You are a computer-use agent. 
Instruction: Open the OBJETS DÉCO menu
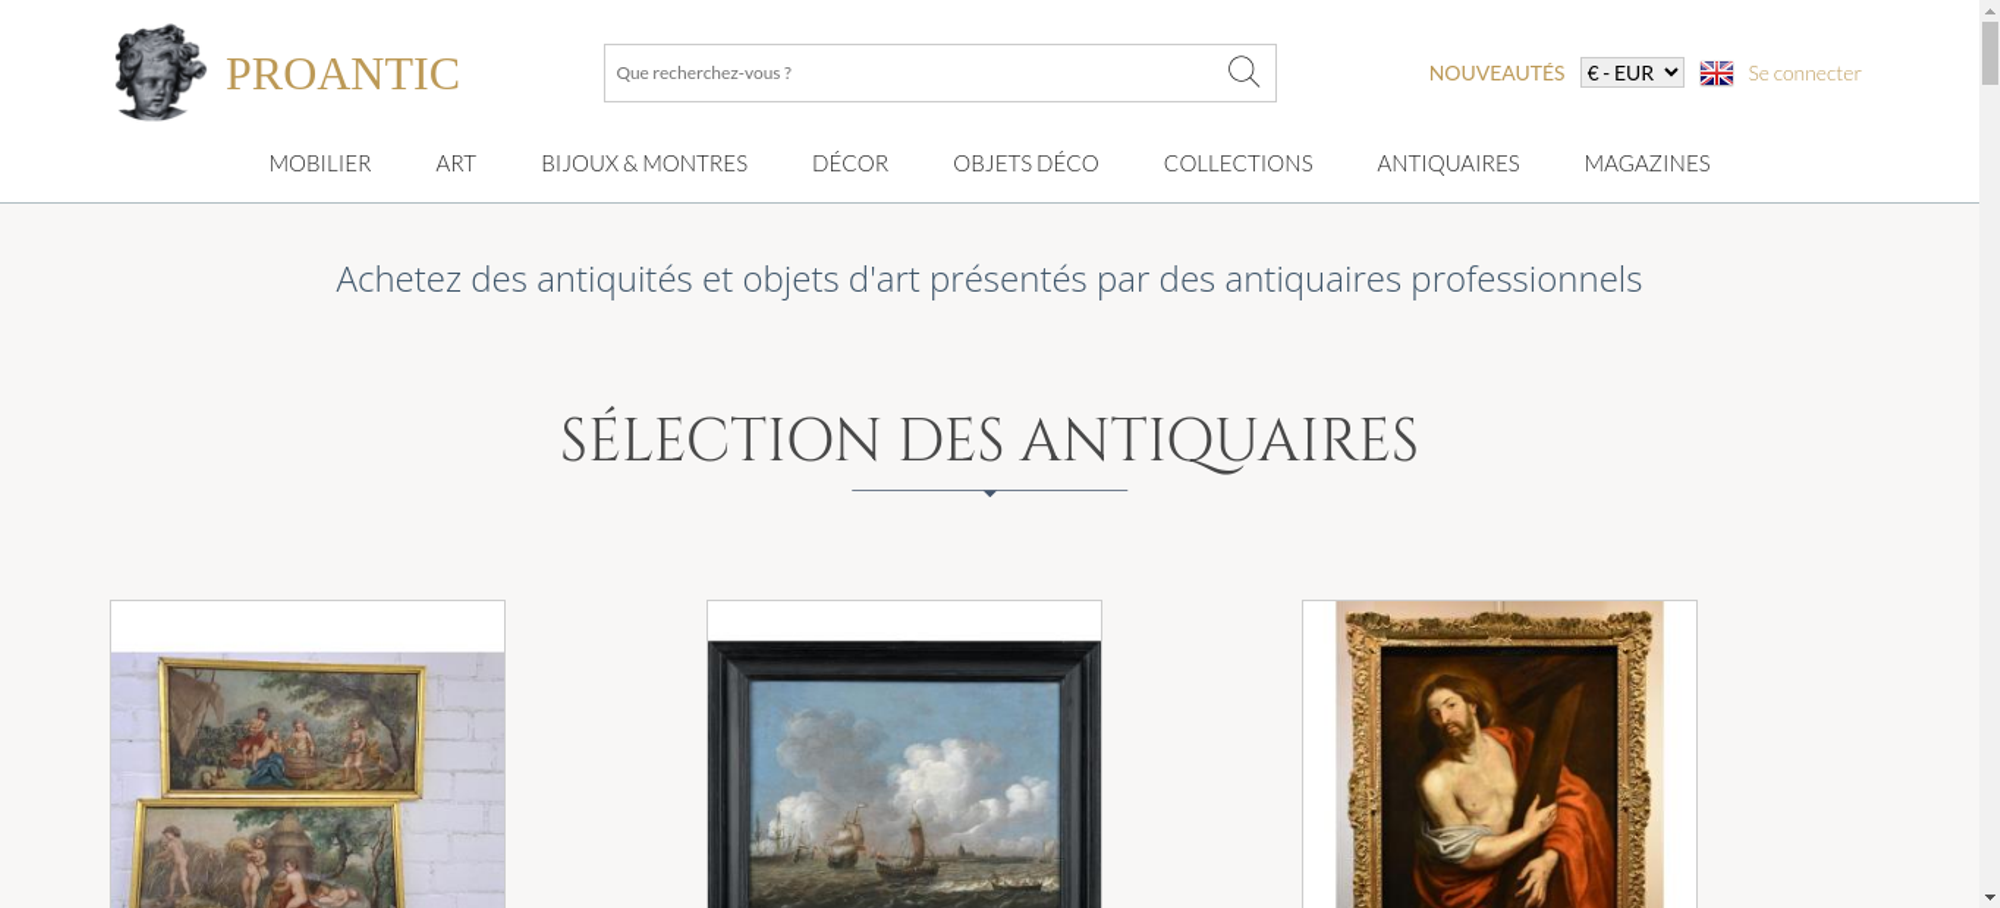[x=1026, y=163]
